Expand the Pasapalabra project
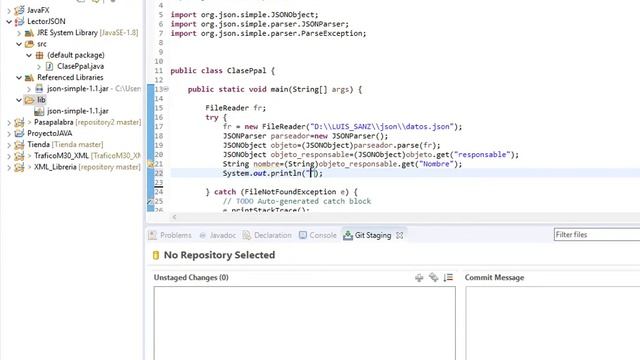The height and width of the screenshot is (360, 640). (x=9, y=122)
